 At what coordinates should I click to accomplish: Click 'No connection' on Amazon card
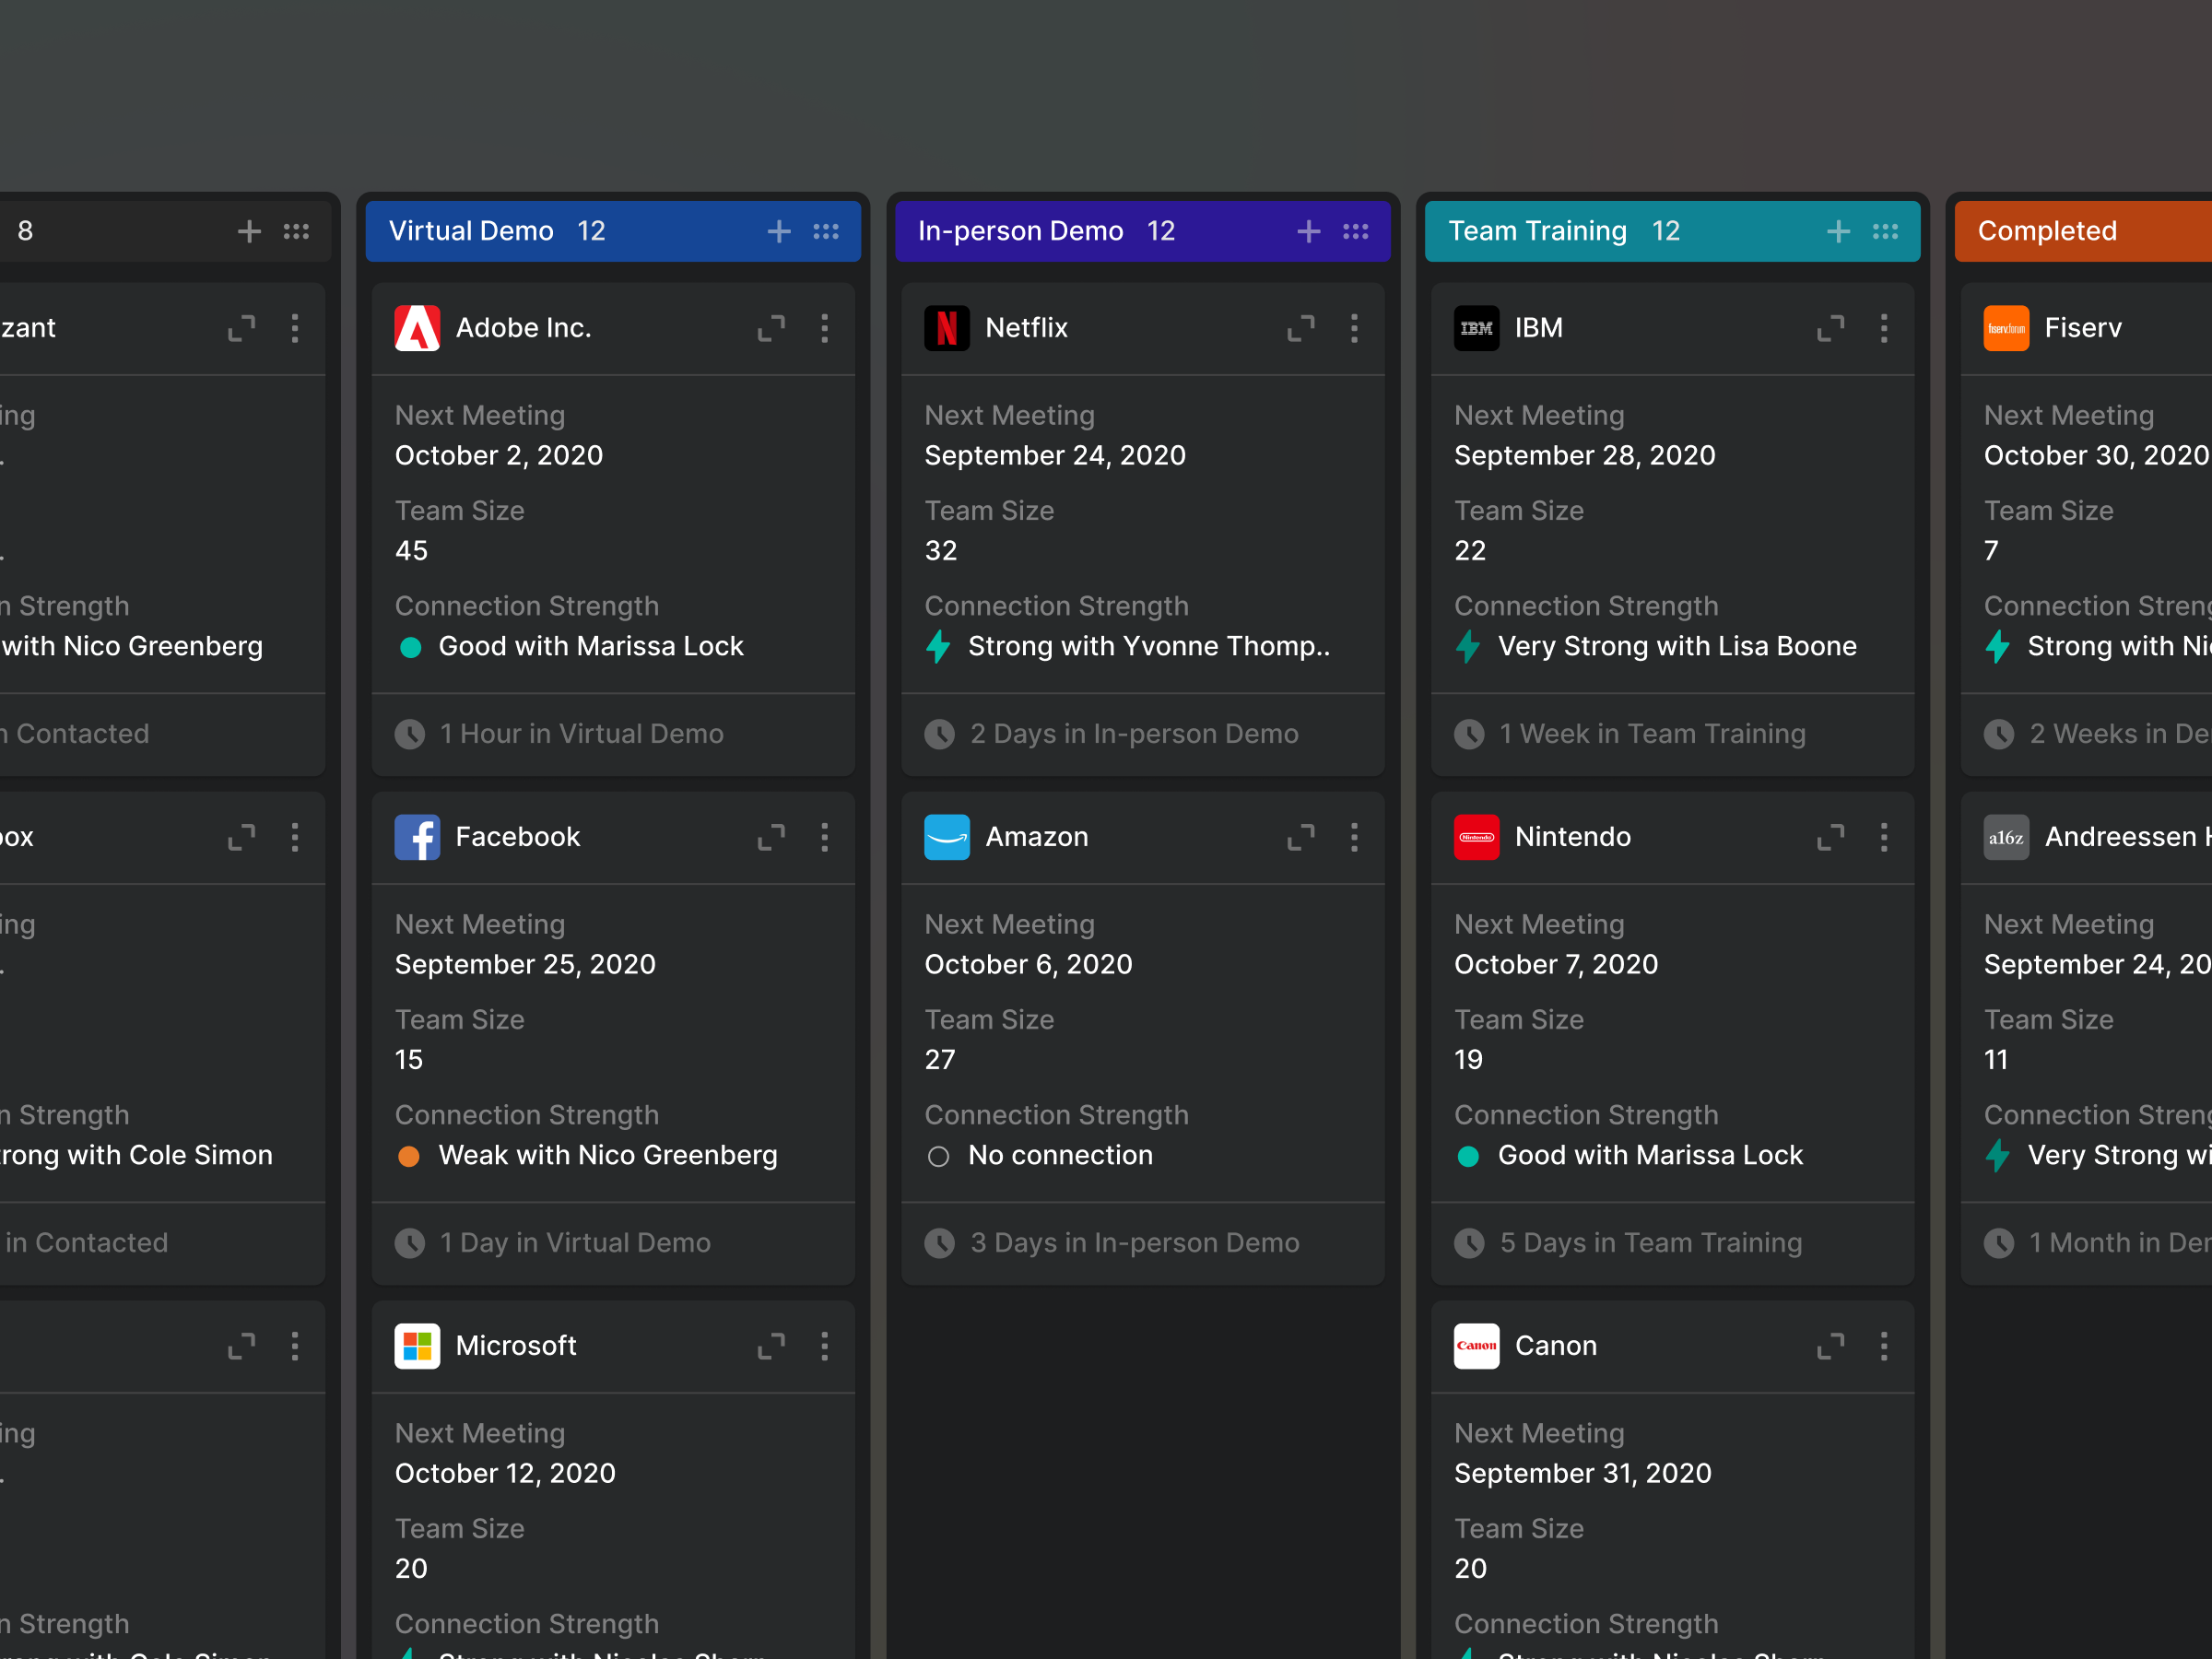click(x=1060, y=1156)
